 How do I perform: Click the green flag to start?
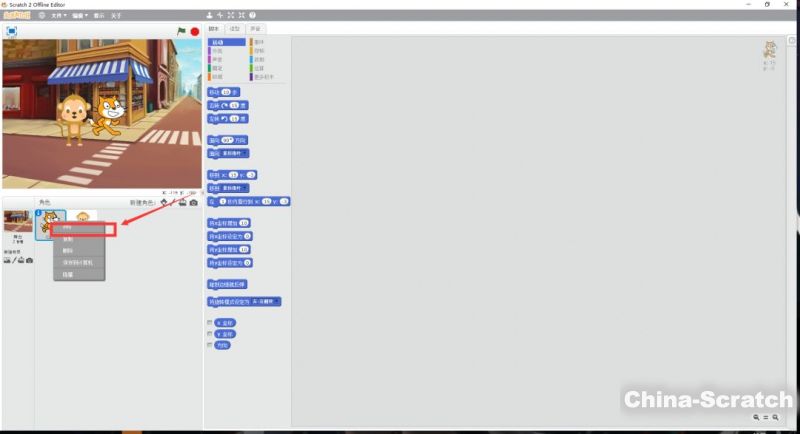click(x=181, y=31)
